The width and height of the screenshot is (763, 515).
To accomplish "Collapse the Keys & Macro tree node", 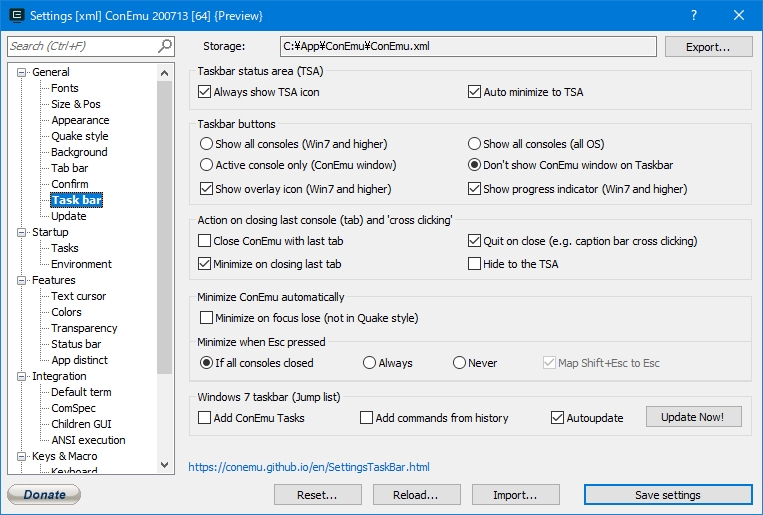I will [x=21, y=456].
